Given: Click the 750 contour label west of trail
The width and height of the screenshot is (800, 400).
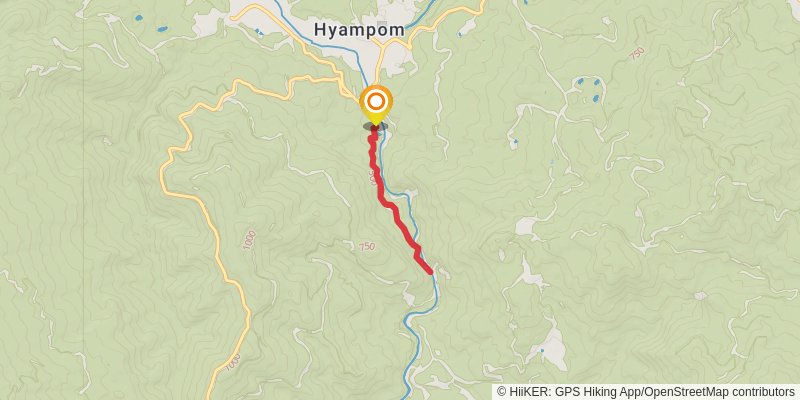Looking at the screenshot, I should click(x=366, y=247).
